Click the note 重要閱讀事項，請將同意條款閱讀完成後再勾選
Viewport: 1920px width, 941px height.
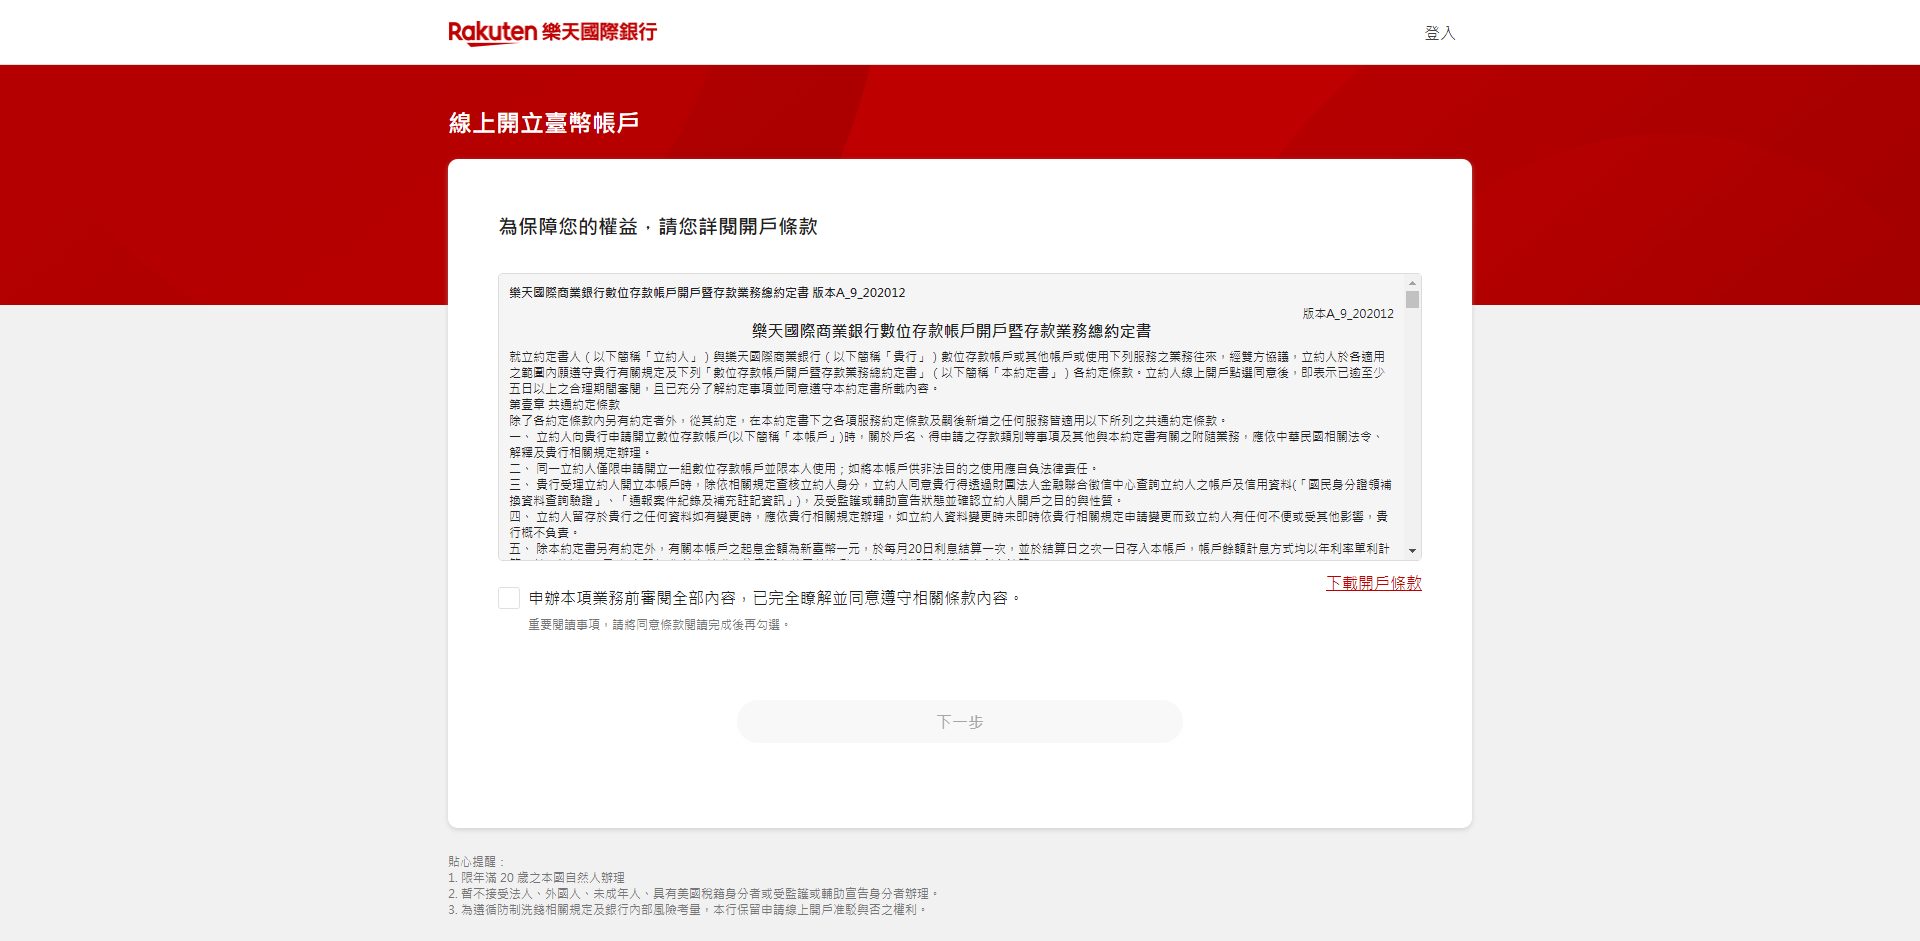(x=659, y=625)
